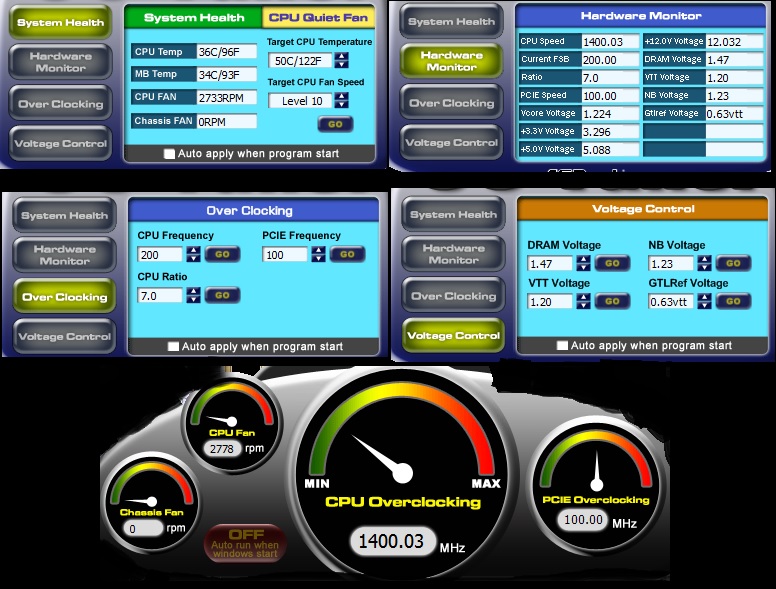
Task: Click the highlighted Hardware Monitor sidebar button
Action: click(451, 61)
